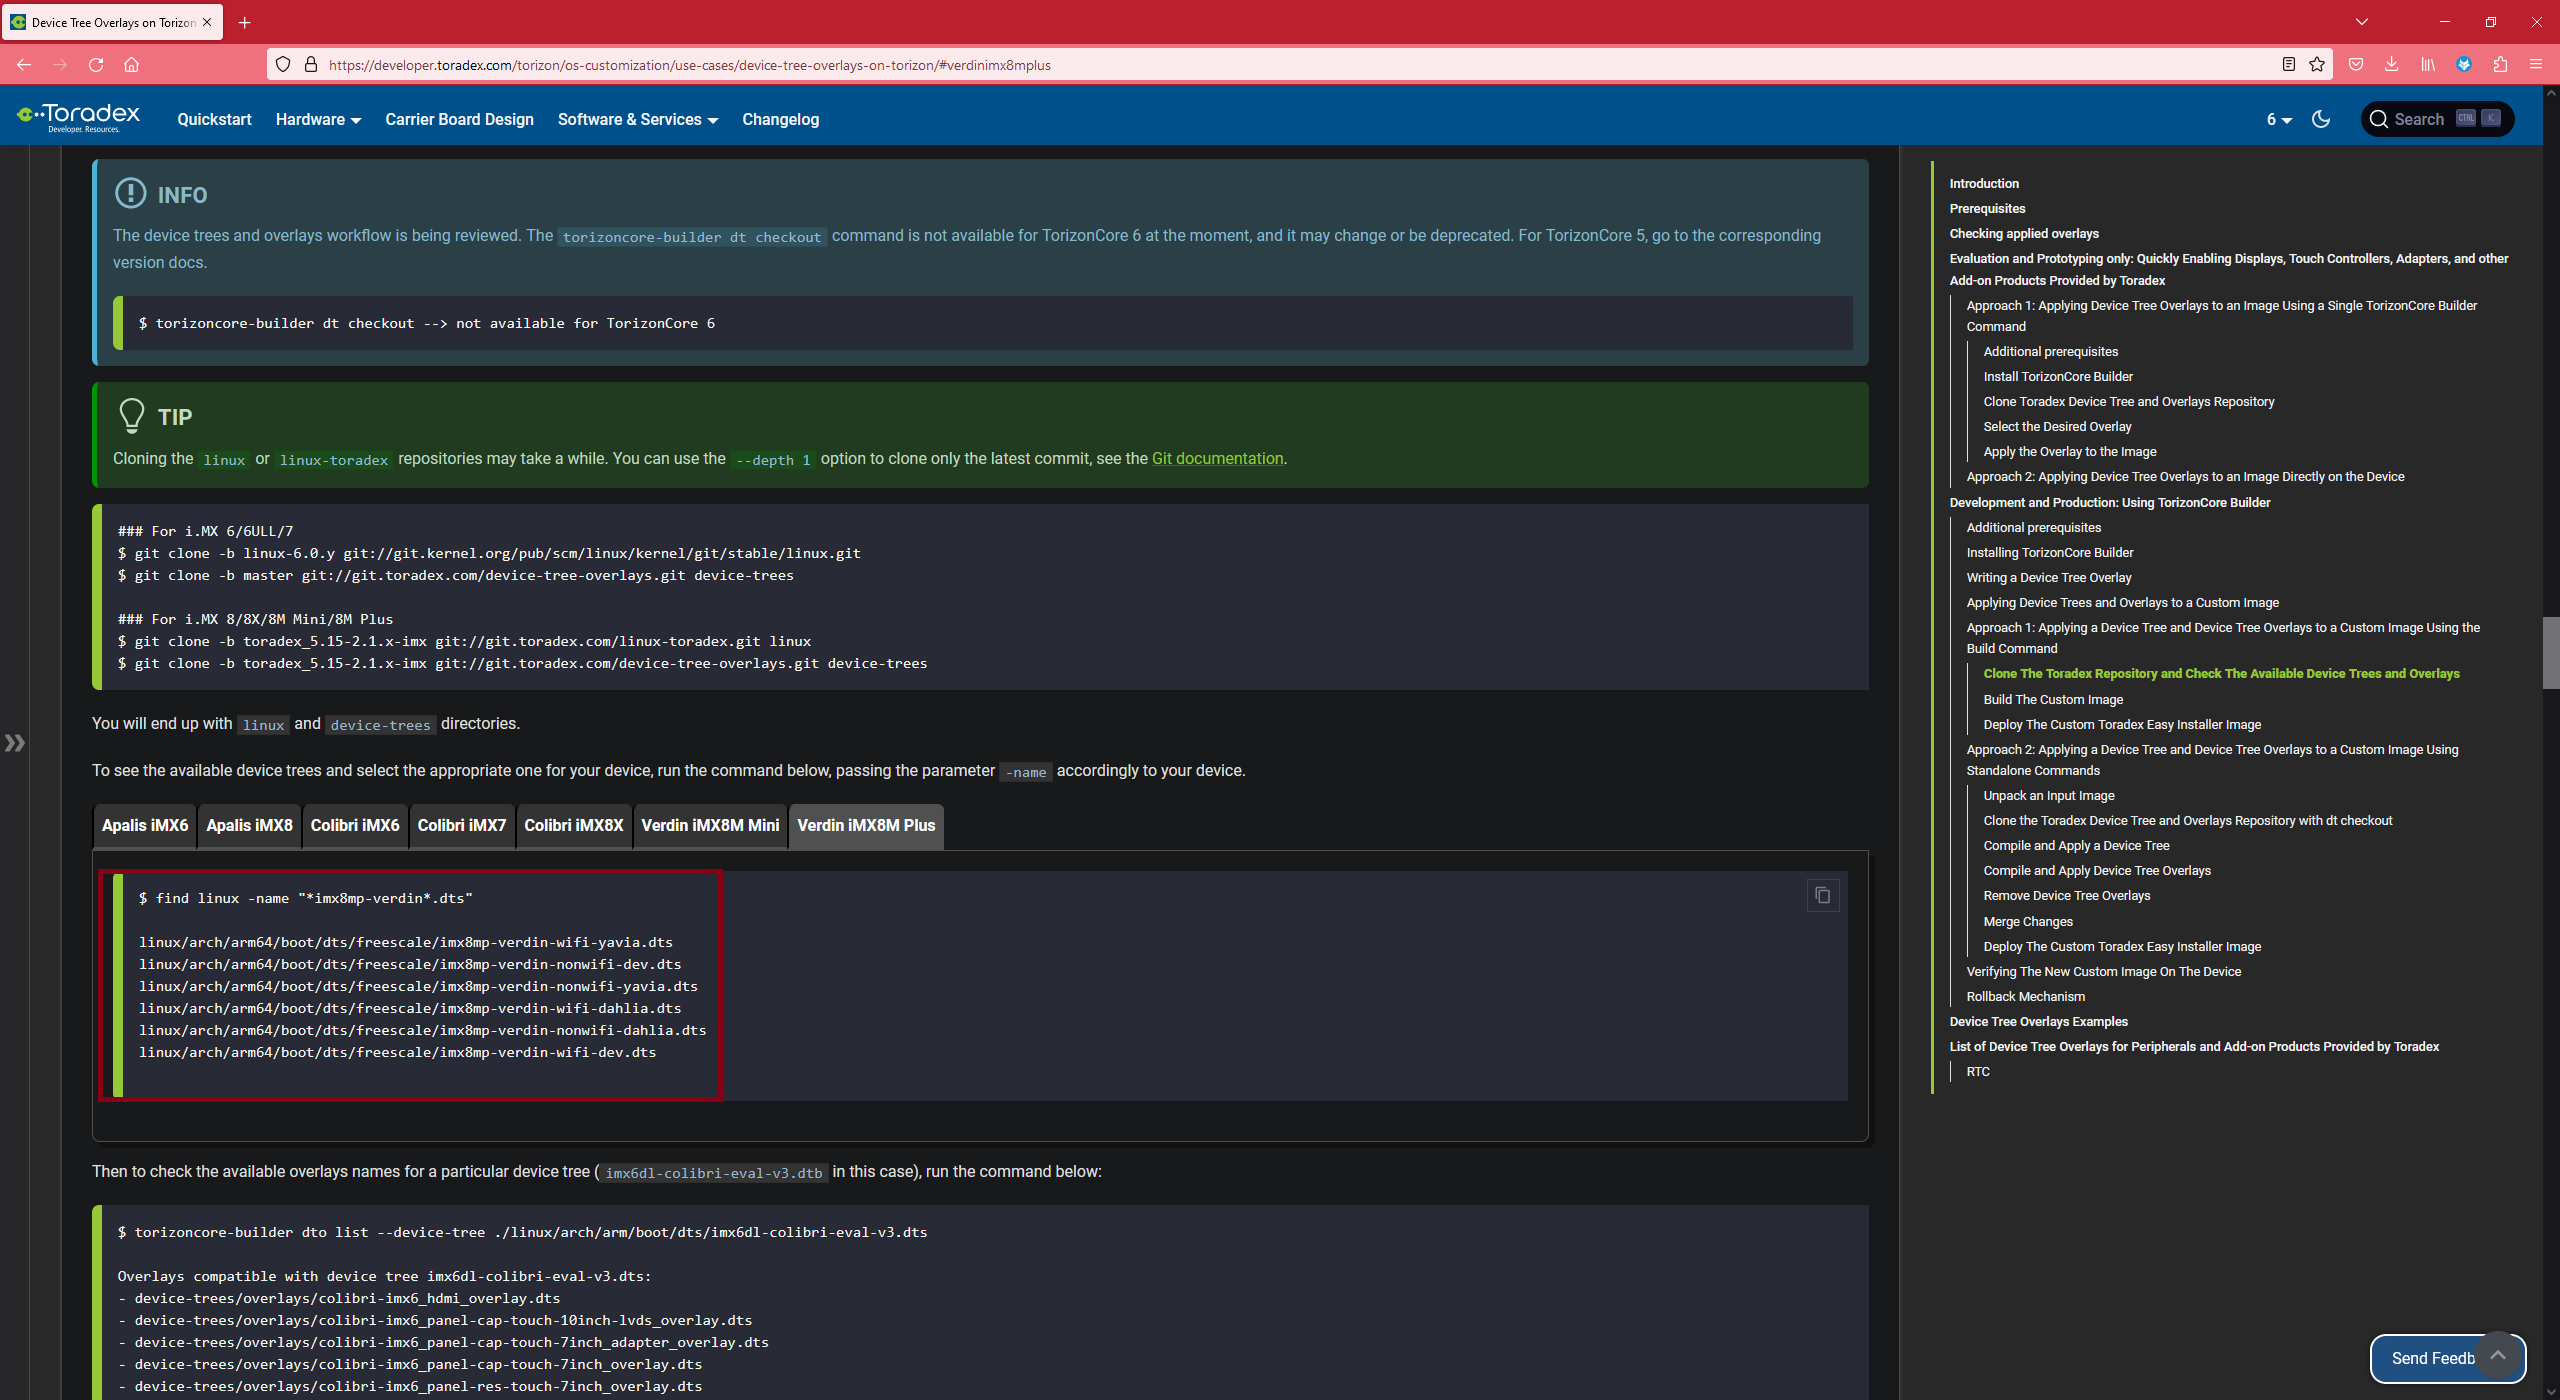
Task: Jump to Prerequisites section
Action: pos(1986,208)
